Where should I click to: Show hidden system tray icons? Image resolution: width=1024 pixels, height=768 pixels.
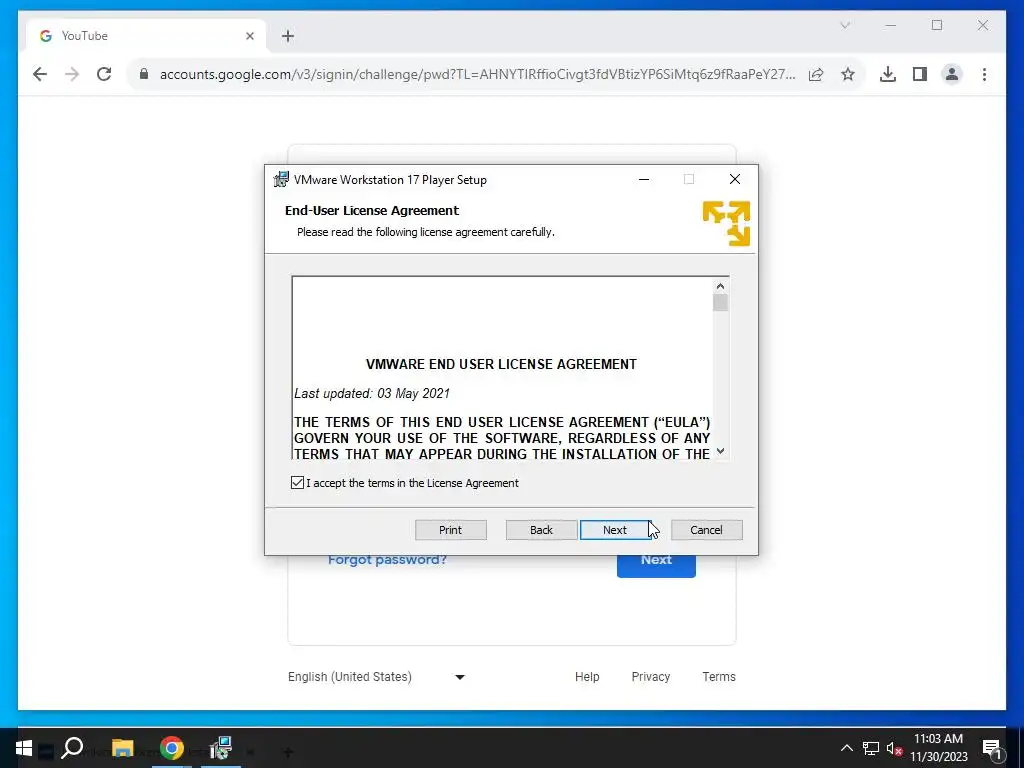[x=846, y=748]
